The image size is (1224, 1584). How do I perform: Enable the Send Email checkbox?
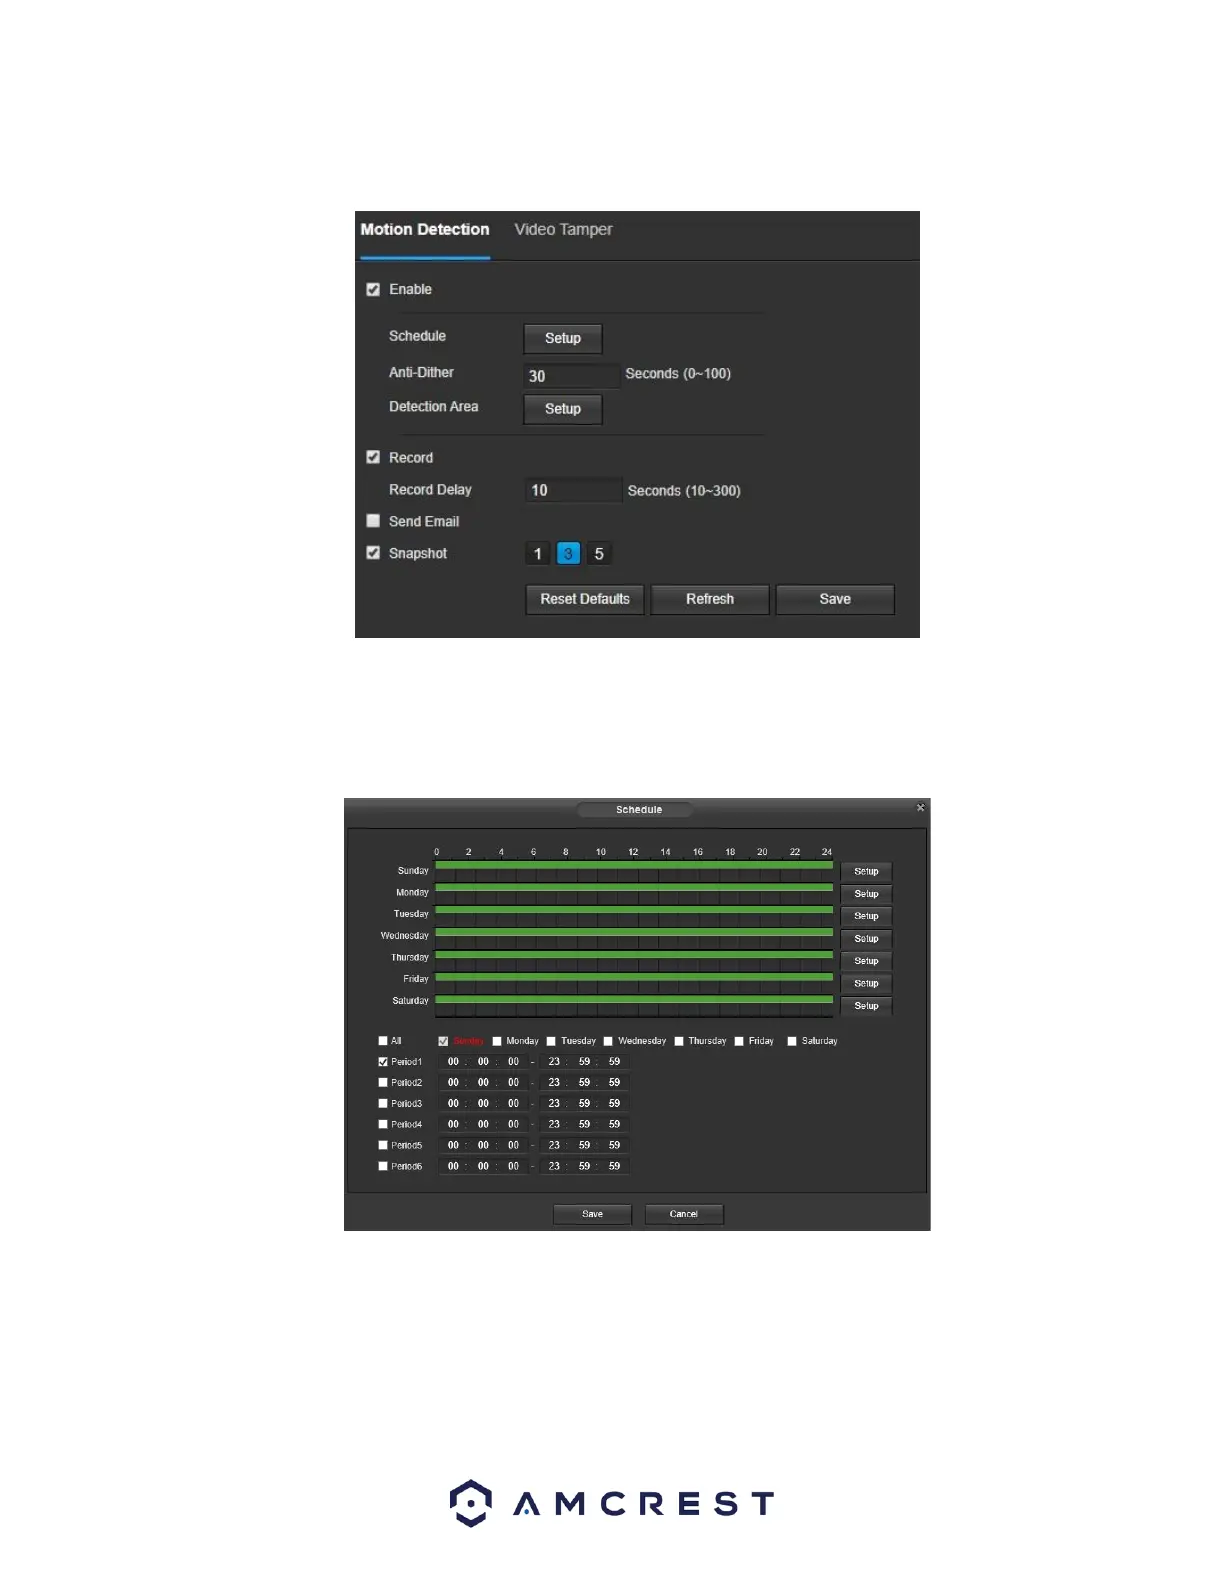pos(373,521)
